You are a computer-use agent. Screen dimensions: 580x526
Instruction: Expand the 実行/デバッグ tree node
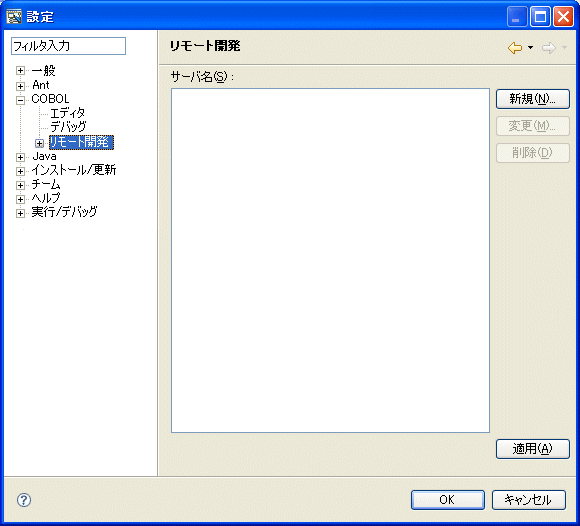[21, 213]
